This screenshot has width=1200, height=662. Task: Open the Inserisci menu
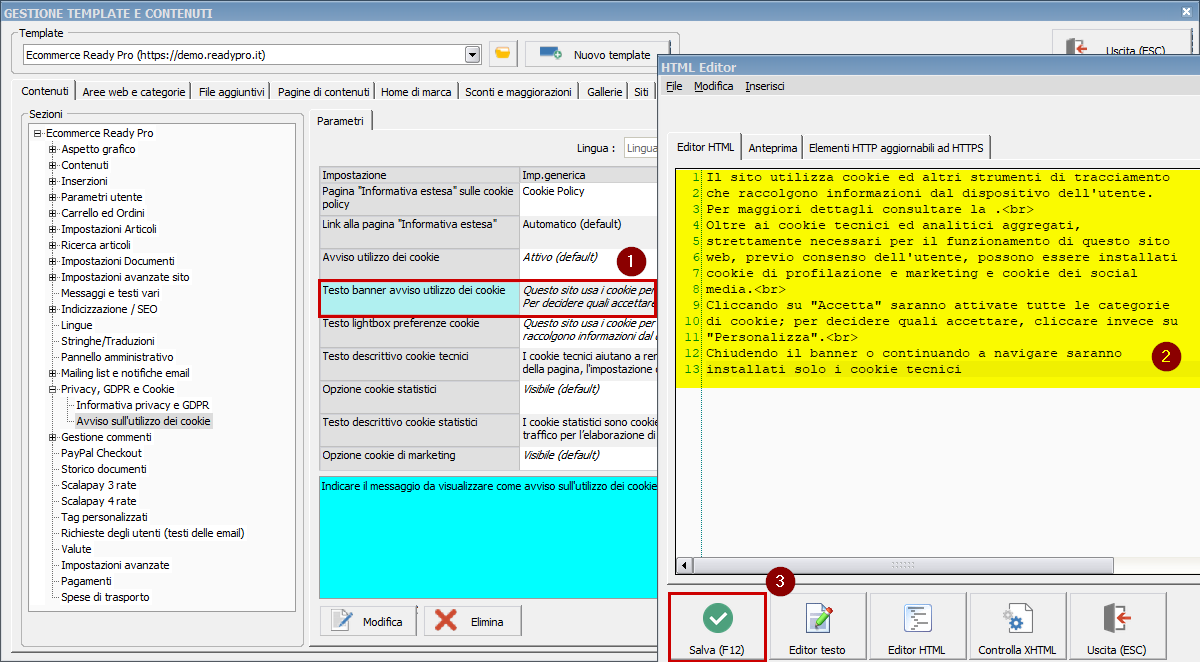click(x=765, y=86)
